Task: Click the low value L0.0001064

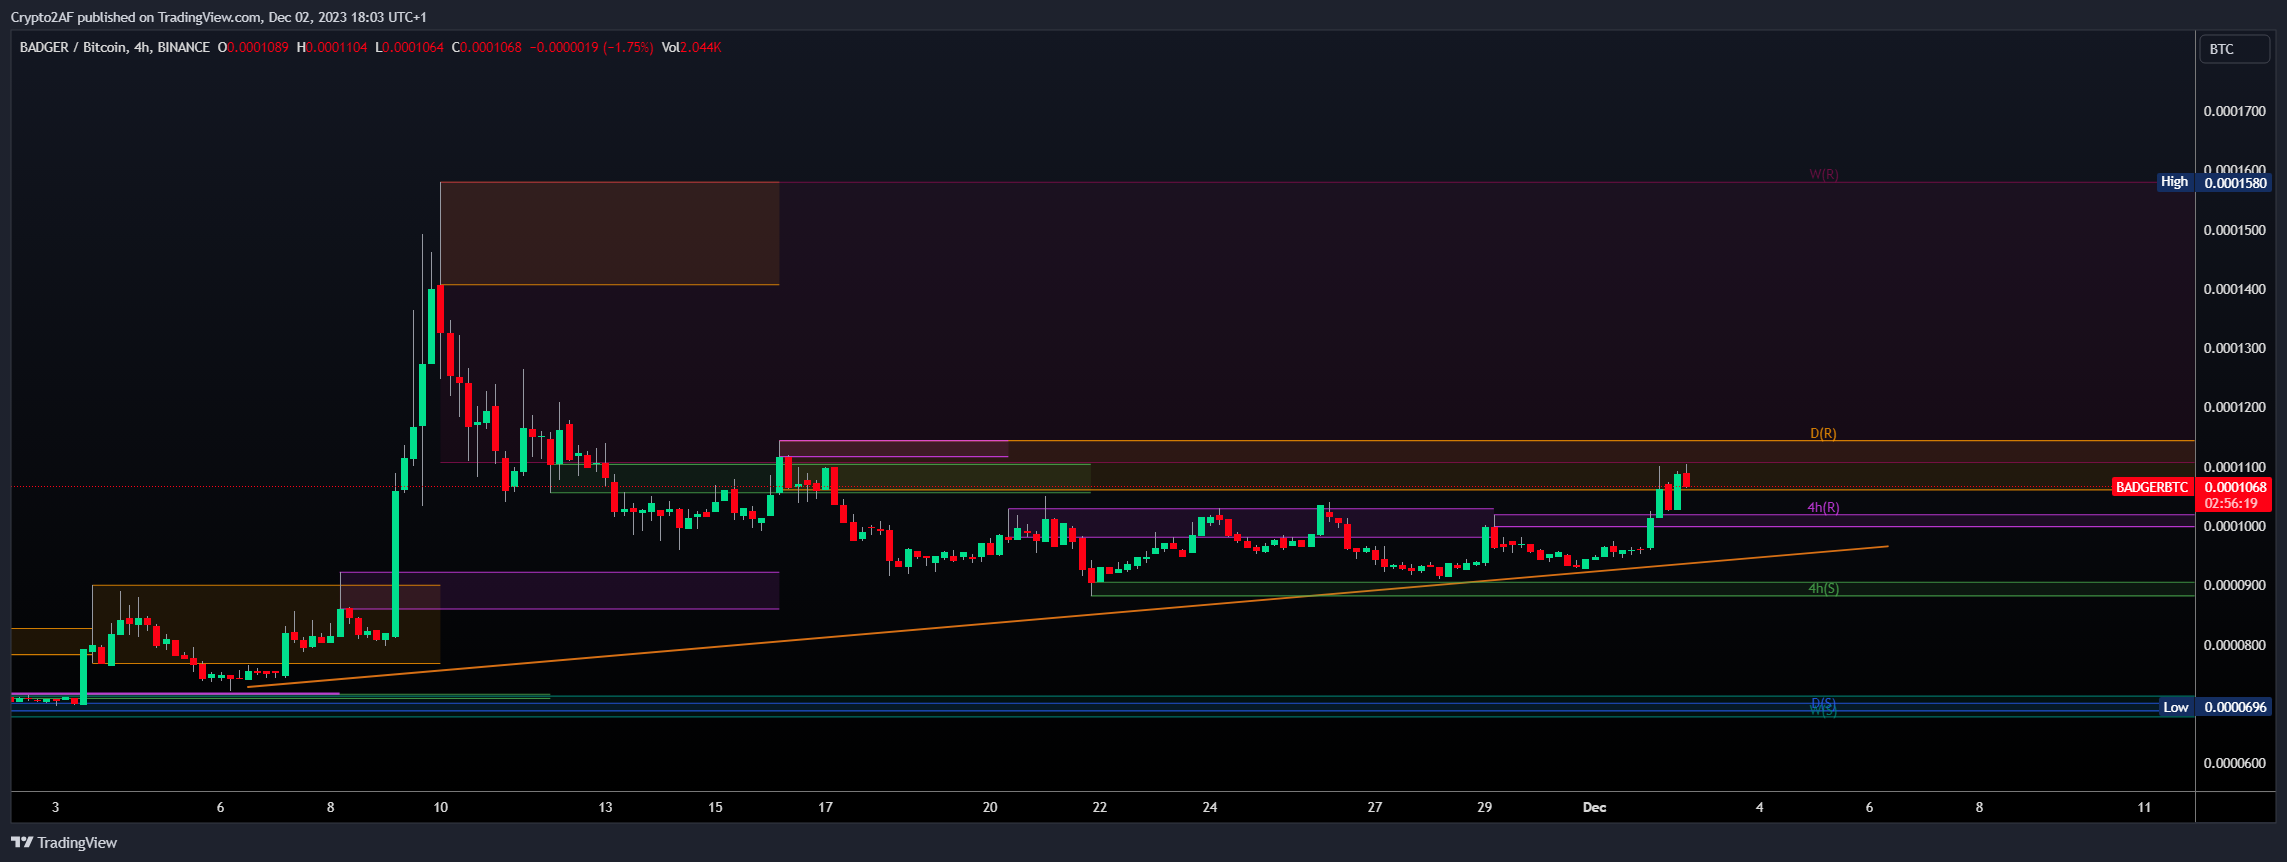Action: point(410,47)
